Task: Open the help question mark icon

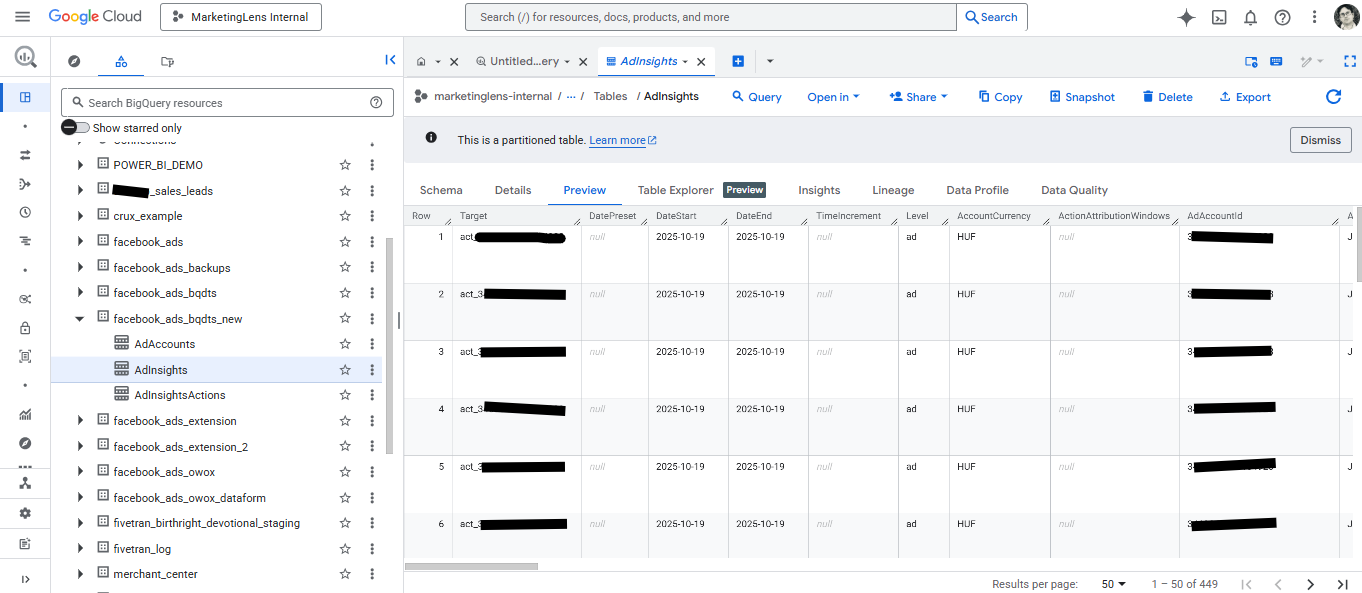Action: [x=1282, y=17]
